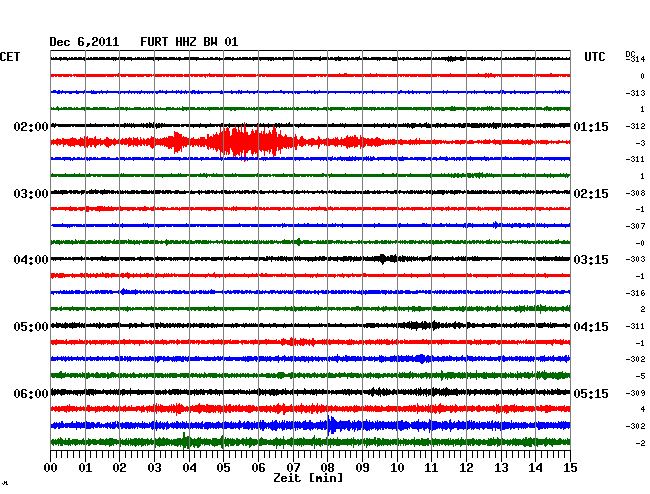Click the UTC time label '03:15'
The height and width of the screenshot is (494, 650).
coord(591,260)
